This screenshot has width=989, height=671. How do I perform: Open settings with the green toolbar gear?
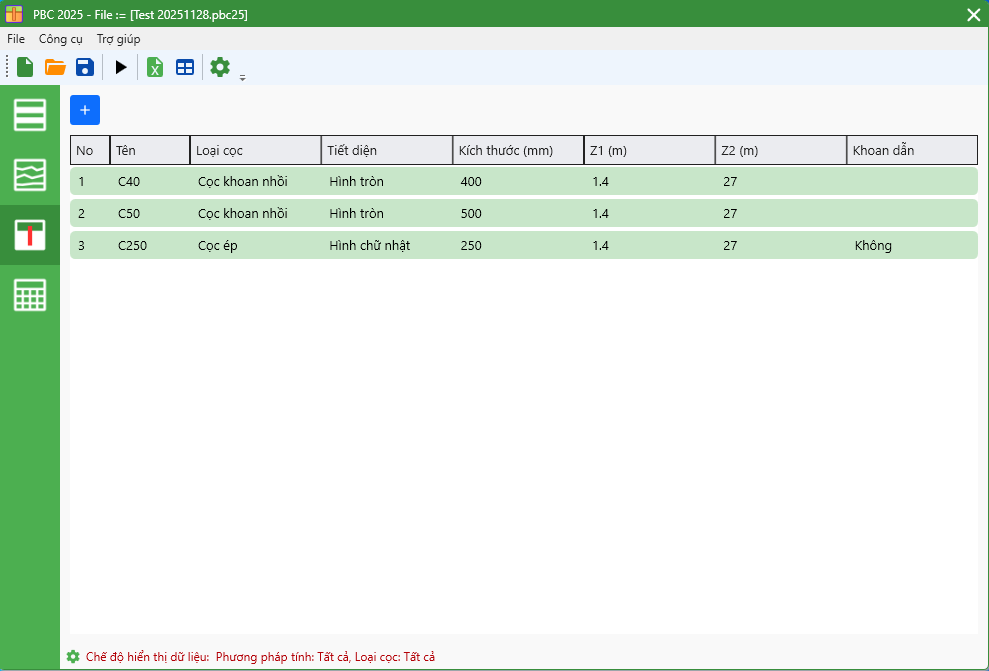(220, 67)
